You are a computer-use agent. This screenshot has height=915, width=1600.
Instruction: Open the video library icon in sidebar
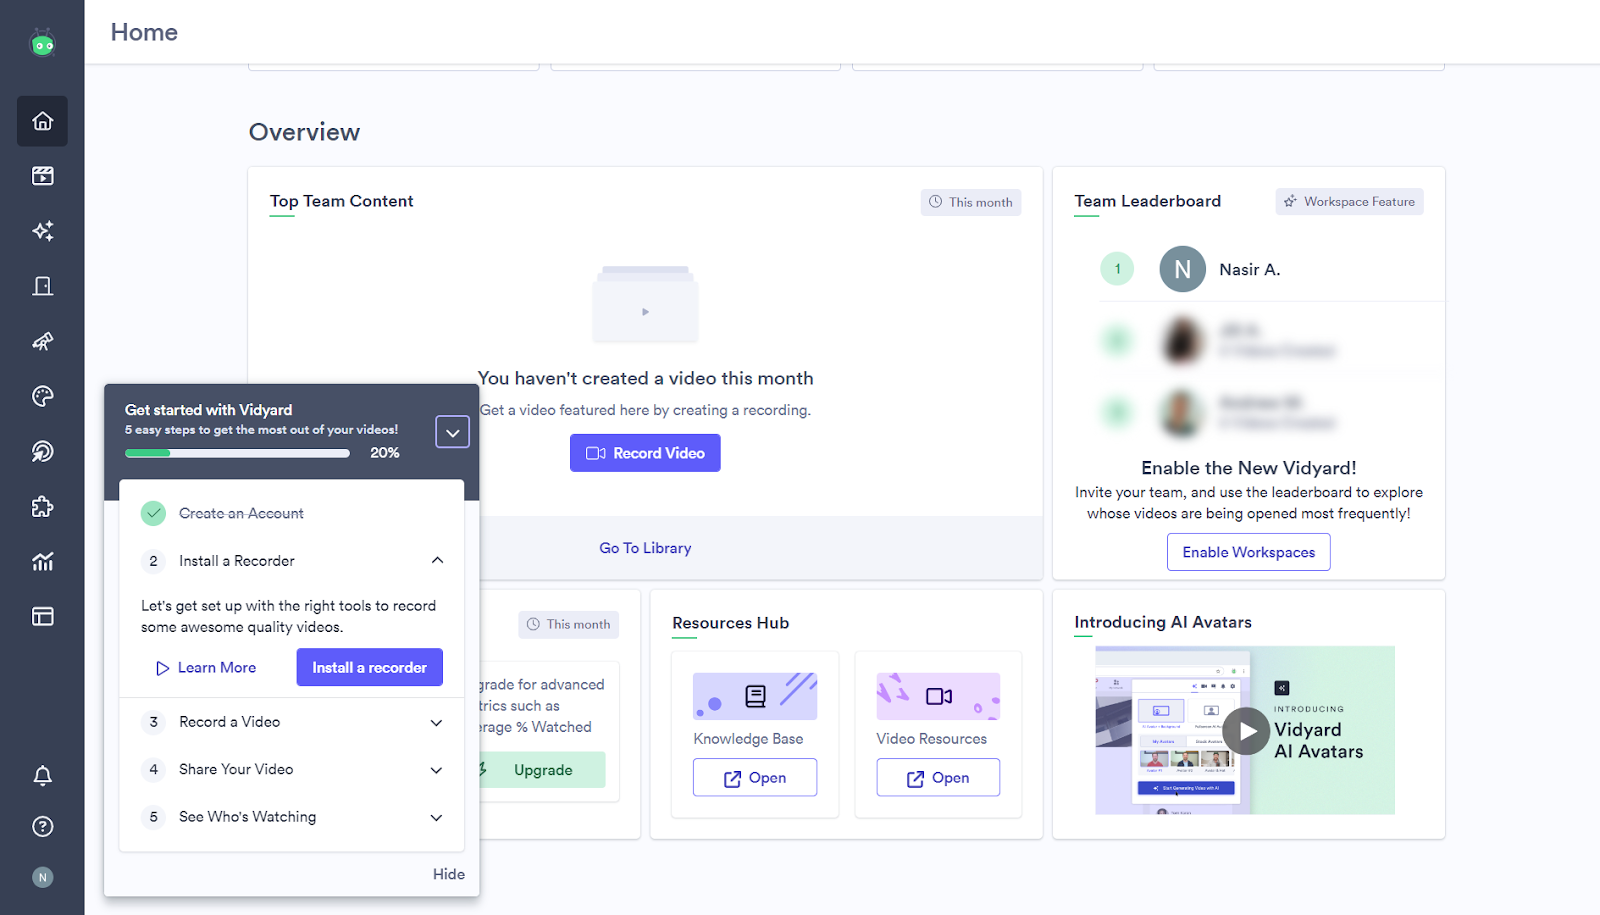[42, 176]
